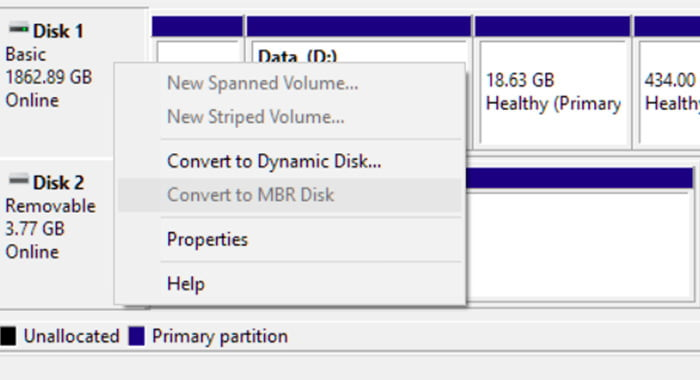The width and height of the screenshot is (700, 380).
Task: Click the Disk 2 removable drive icon
Action: (x=18, y=180)
